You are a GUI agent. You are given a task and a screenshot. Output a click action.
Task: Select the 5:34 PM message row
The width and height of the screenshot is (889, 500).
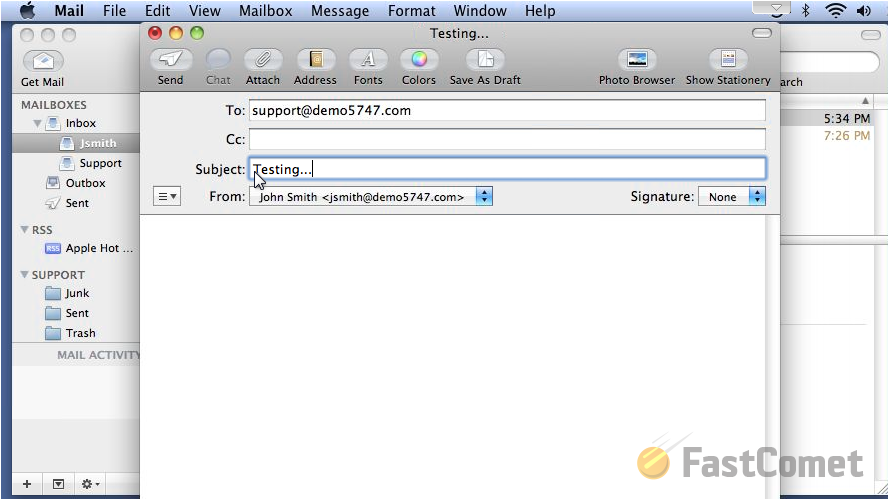pyautogui.click(x=826, y=118)
